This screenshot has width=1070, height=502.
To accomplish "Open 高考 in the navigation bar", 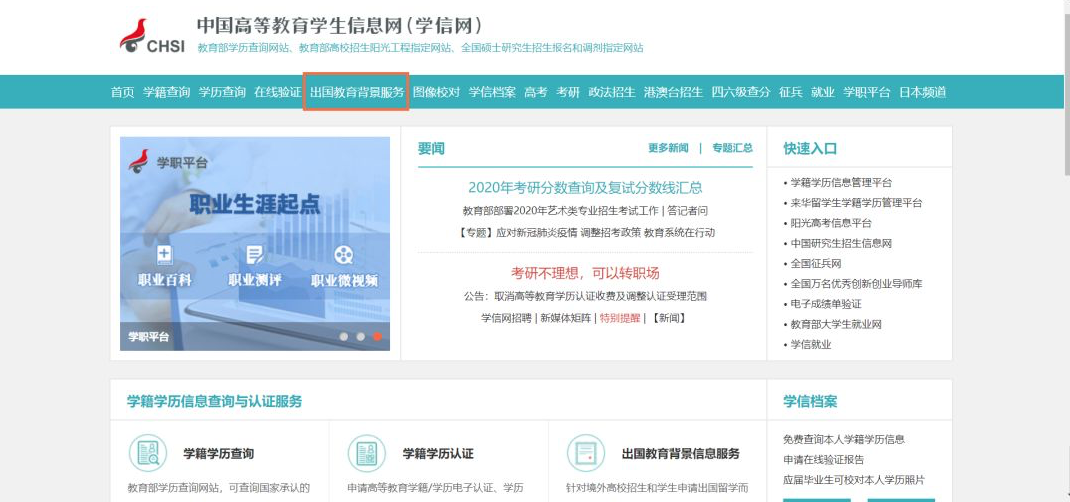I will (x=536, y=92).
